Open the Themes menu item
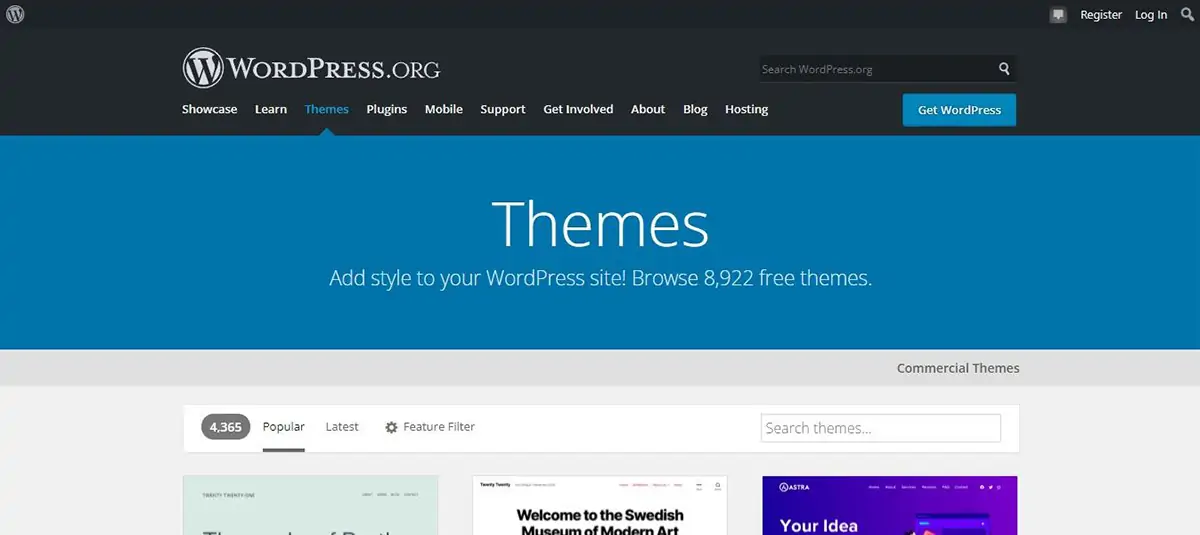The height and width of the screenshot is (535, 1200). tap(326, 109)
